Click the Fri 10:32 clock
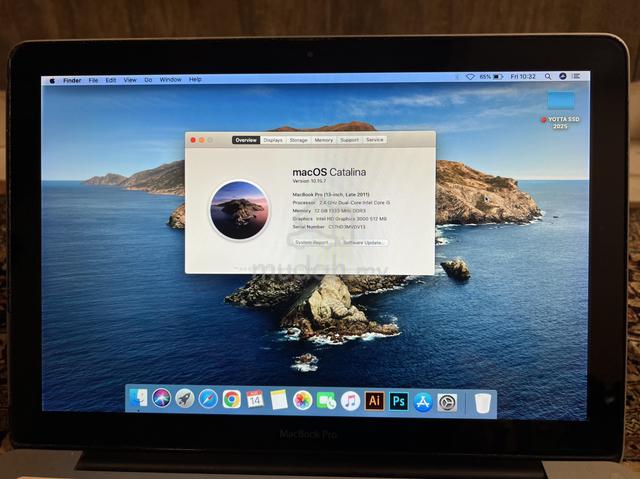Viewport: 640px width, 479px height. point(523,76)
